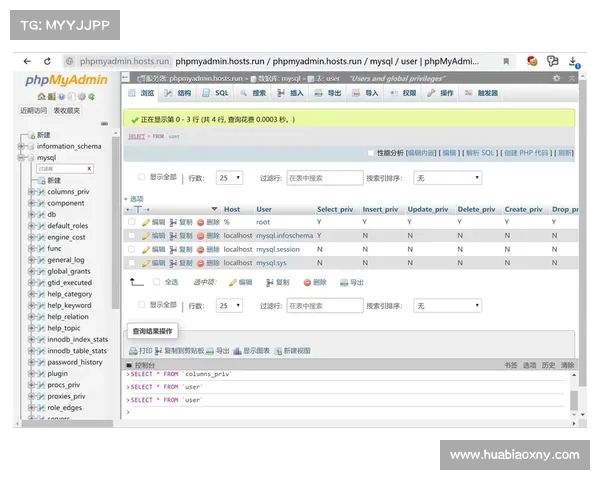
Task: Click the edit pencil icon for root row
Action: pos(146,221)
